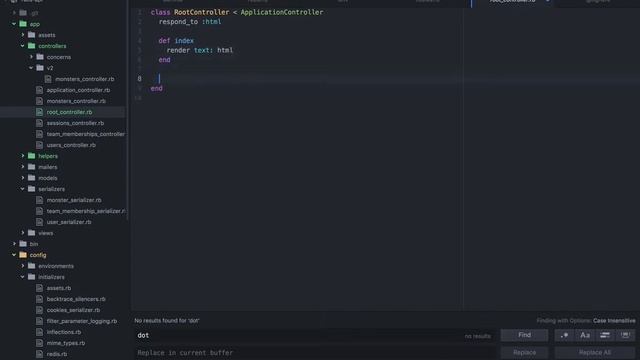
Task: Expand the mailers folder chevron
Action: click(23, 167)
